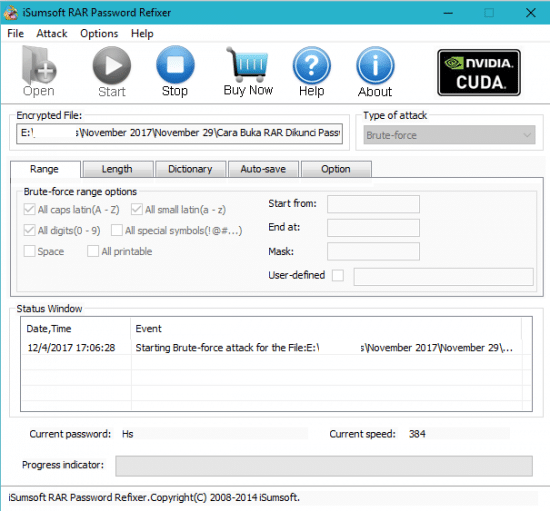Click the Mask input field
This screenshot has height=511, width=550.
[x=373, y=251]
